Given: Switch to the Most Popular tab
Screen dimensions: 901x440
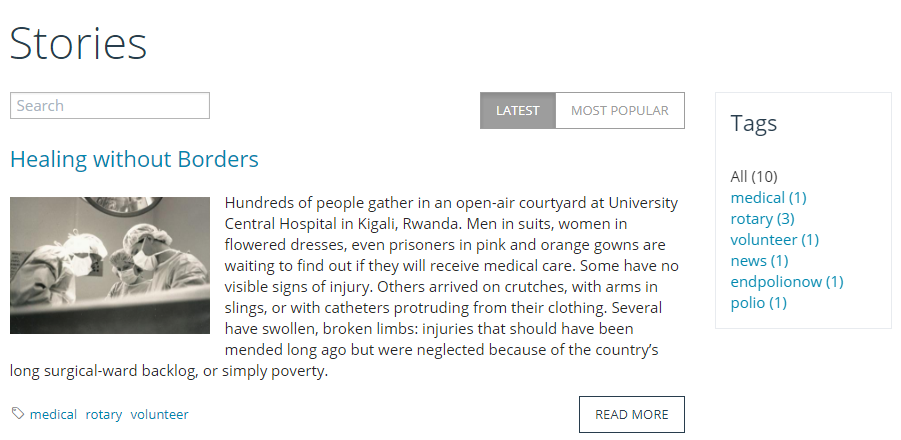Looking at the screenshot, I should [619, 111].
